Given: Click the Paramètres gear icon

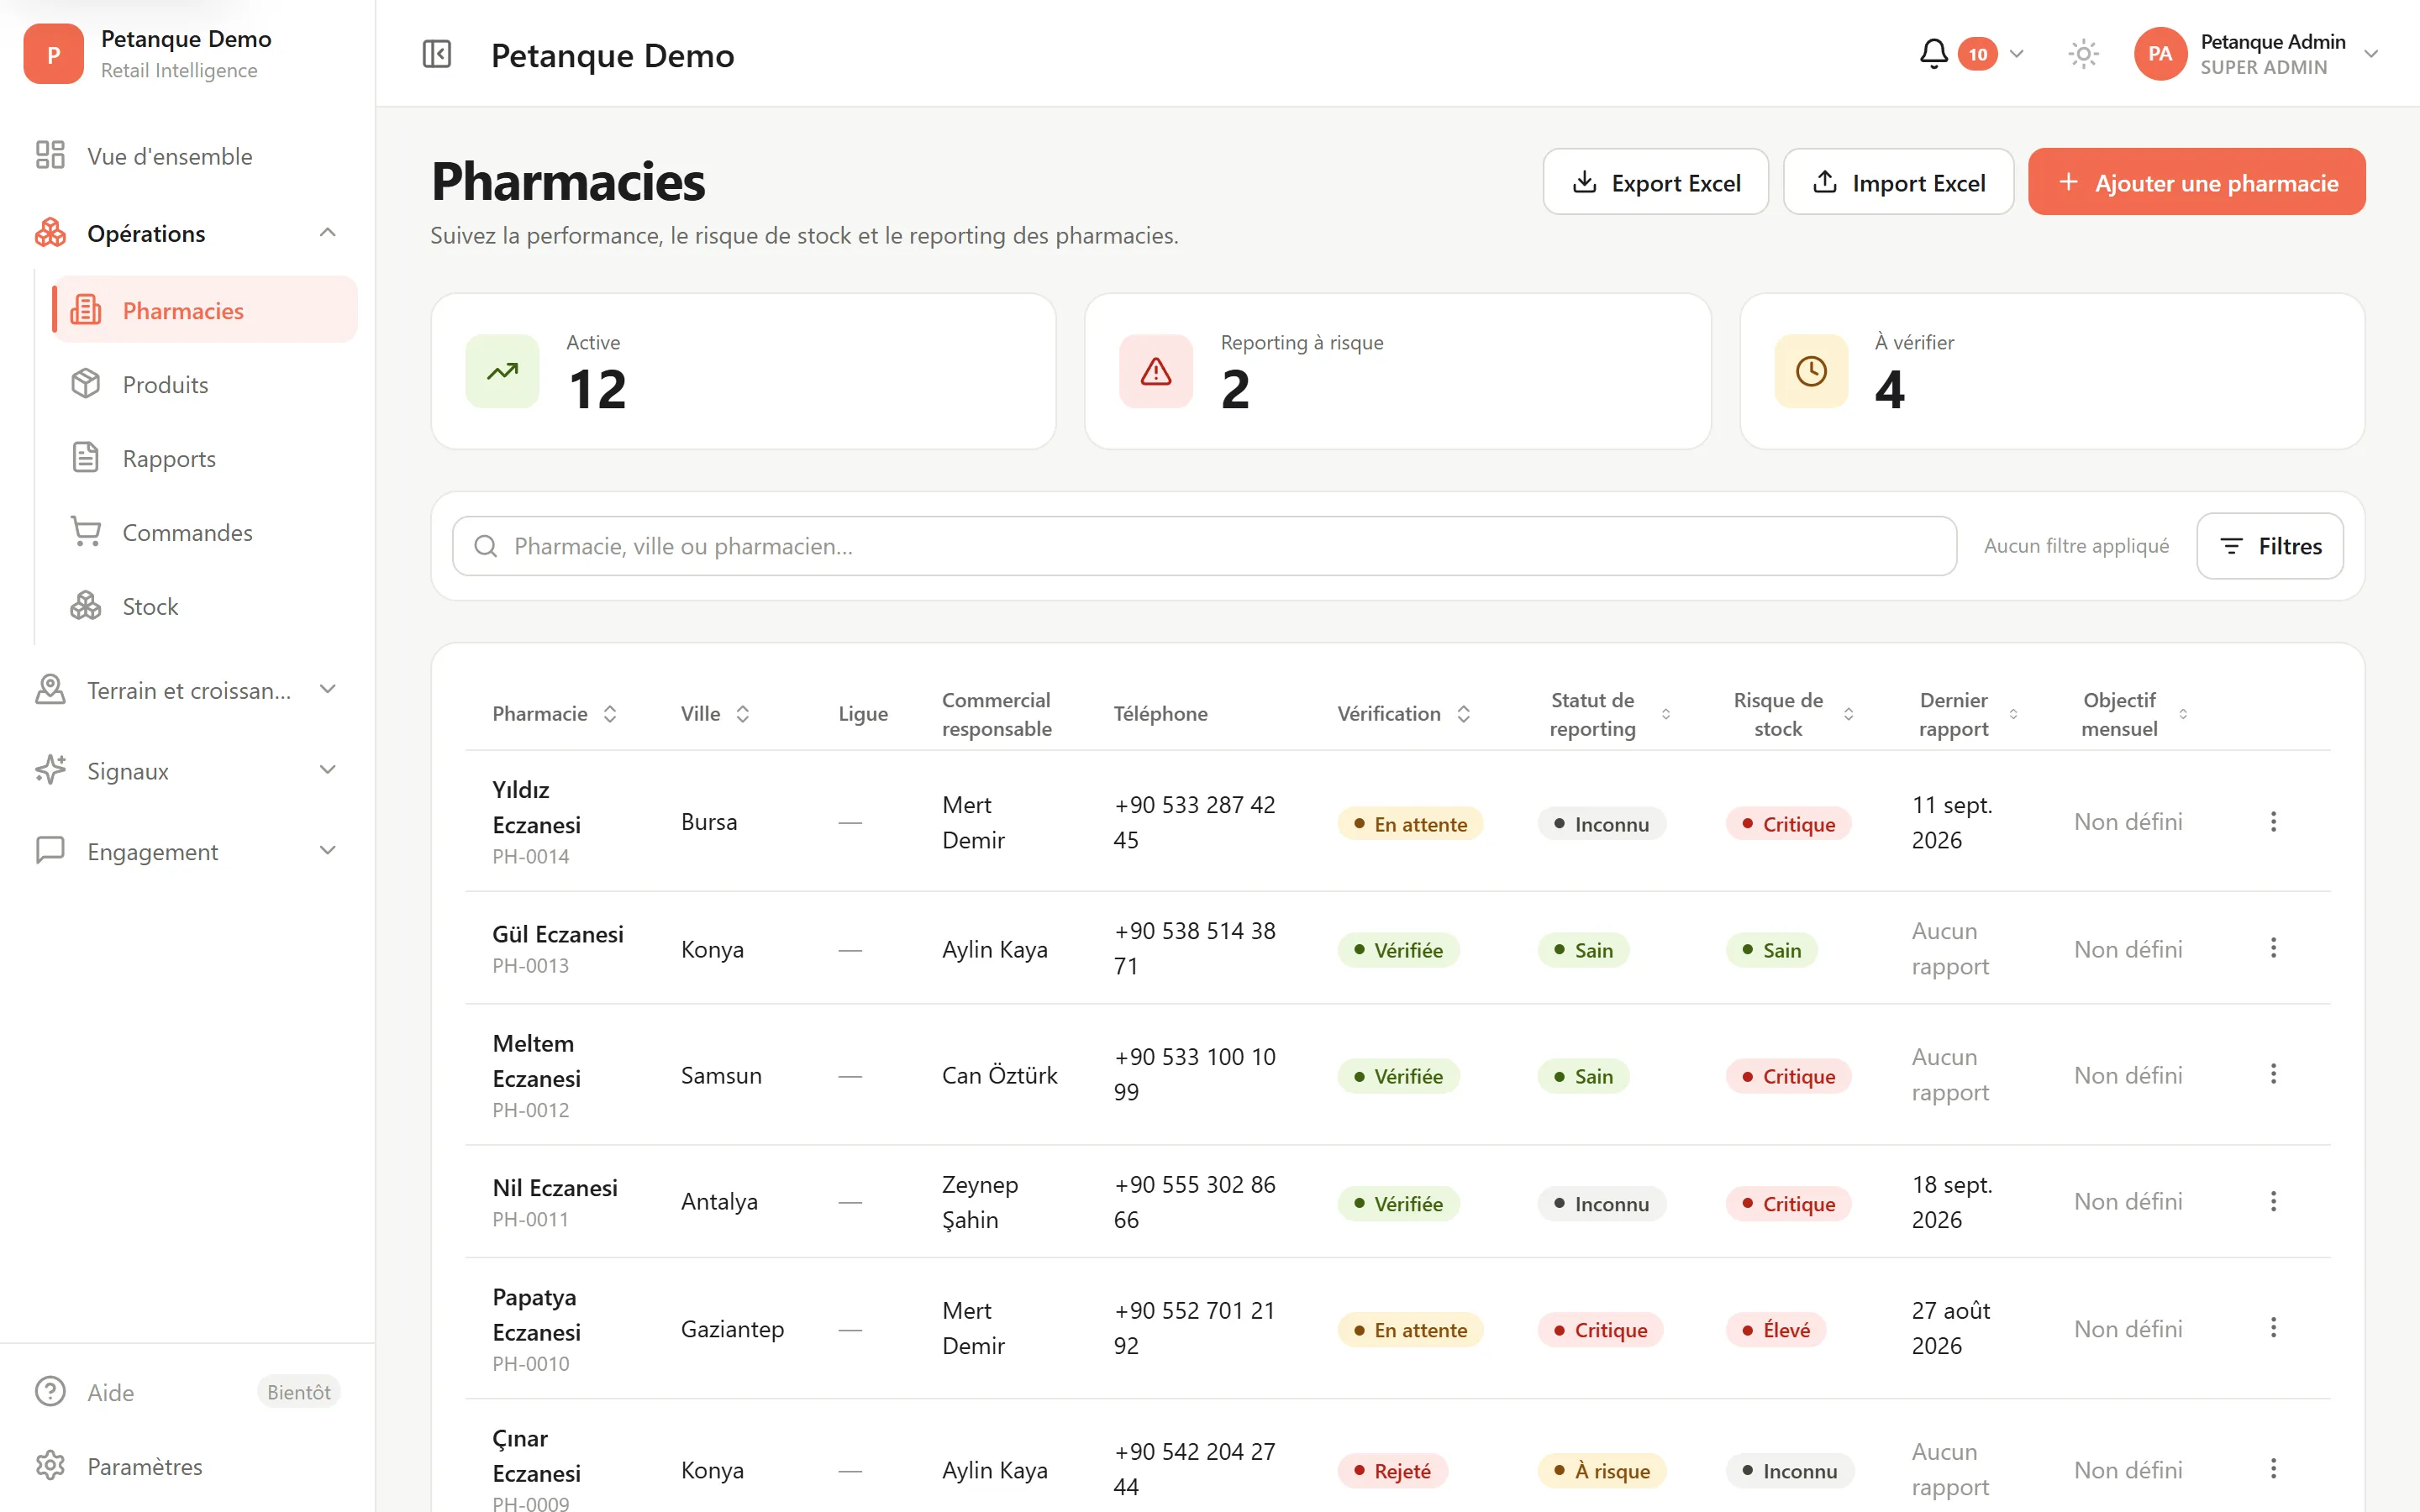Looking at the screenshot, I should (x=50, y=1465).
